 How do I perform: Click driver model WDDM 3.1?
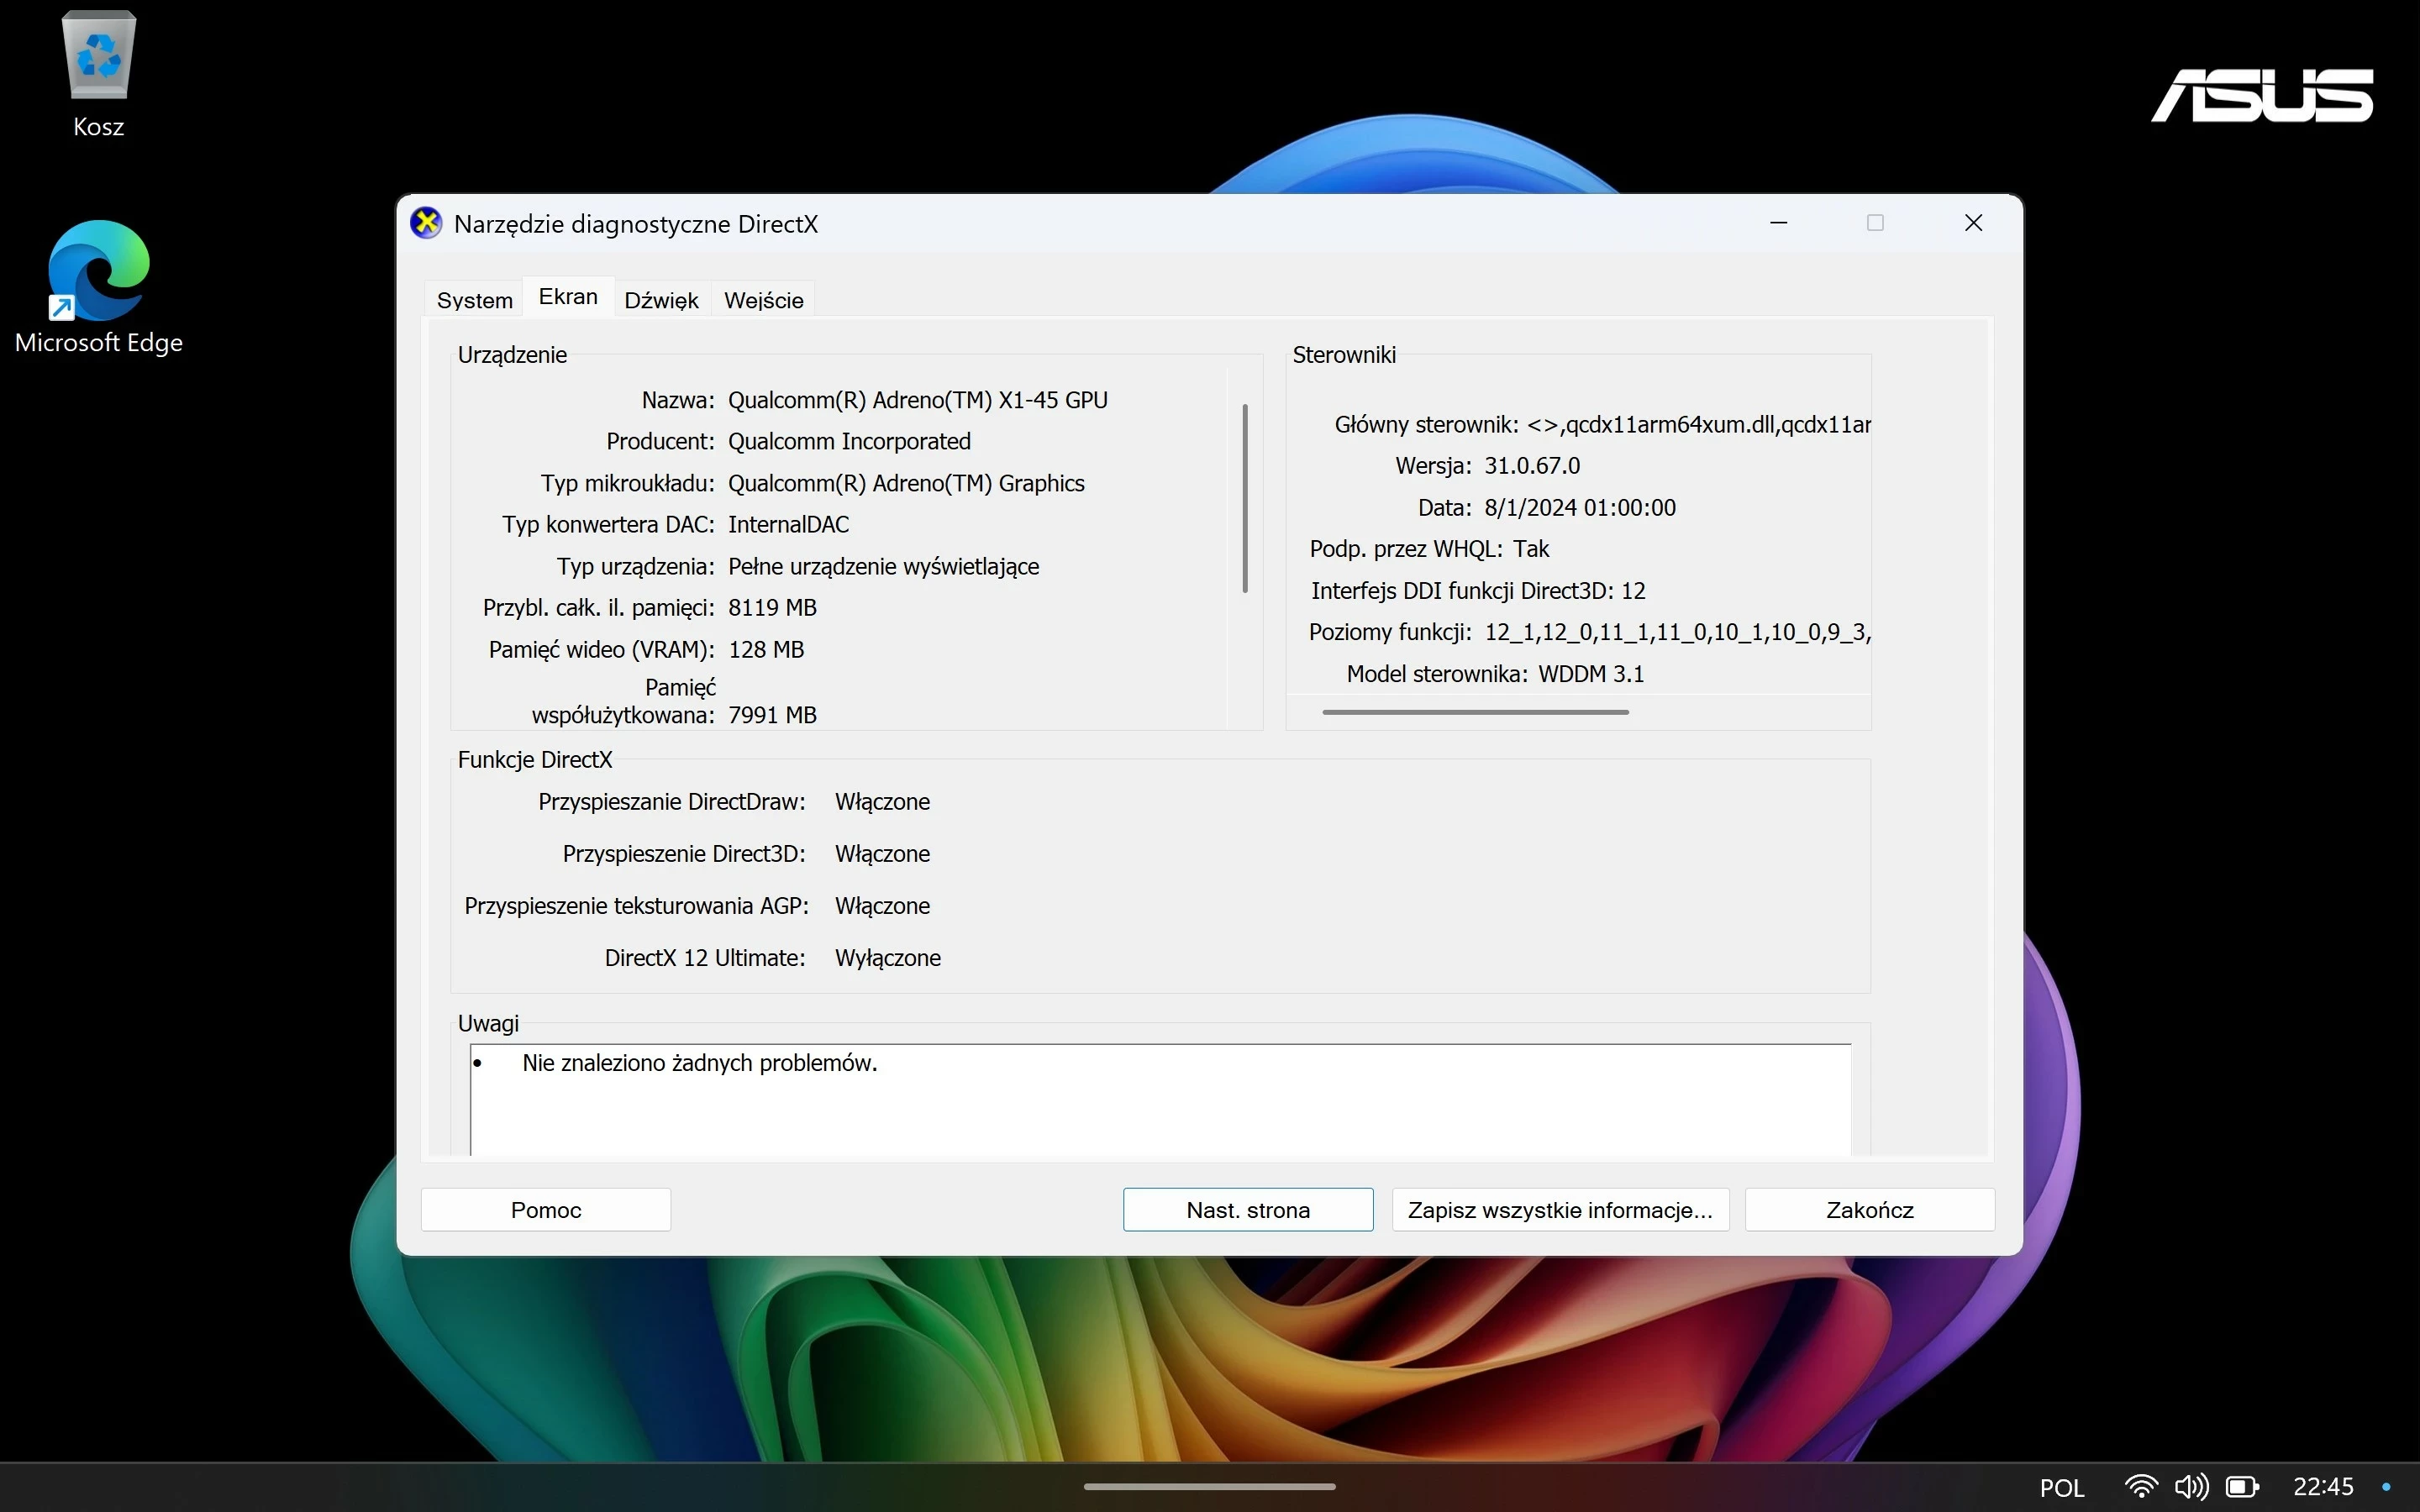[1591, 674]
